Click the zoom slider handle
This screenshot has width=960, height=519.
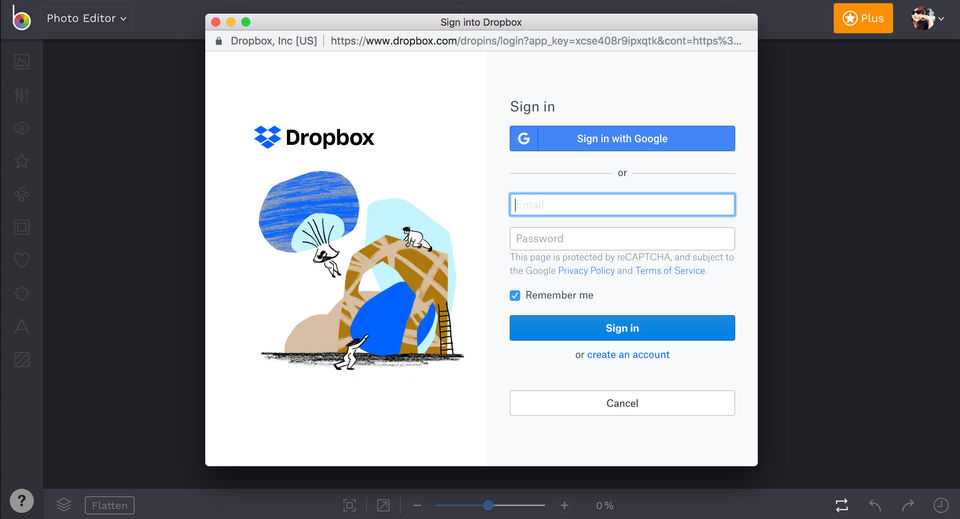click(488, 506)
